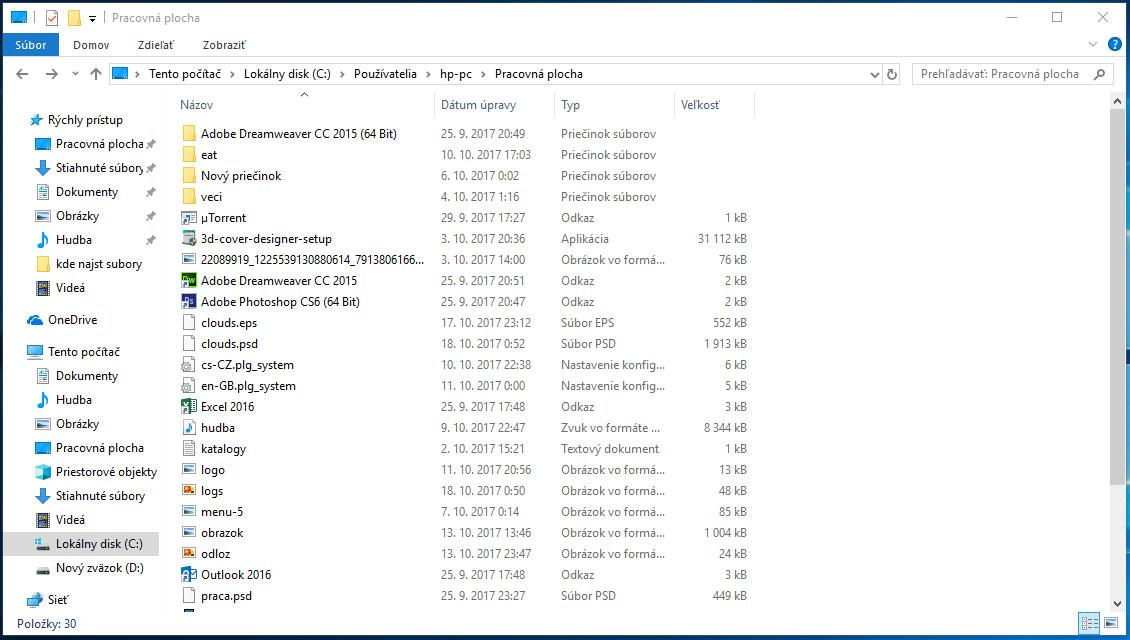The image size is (1130, 640).
Task: Open Tento počítač in navigation pane
Action: click(x=84, y=352)
